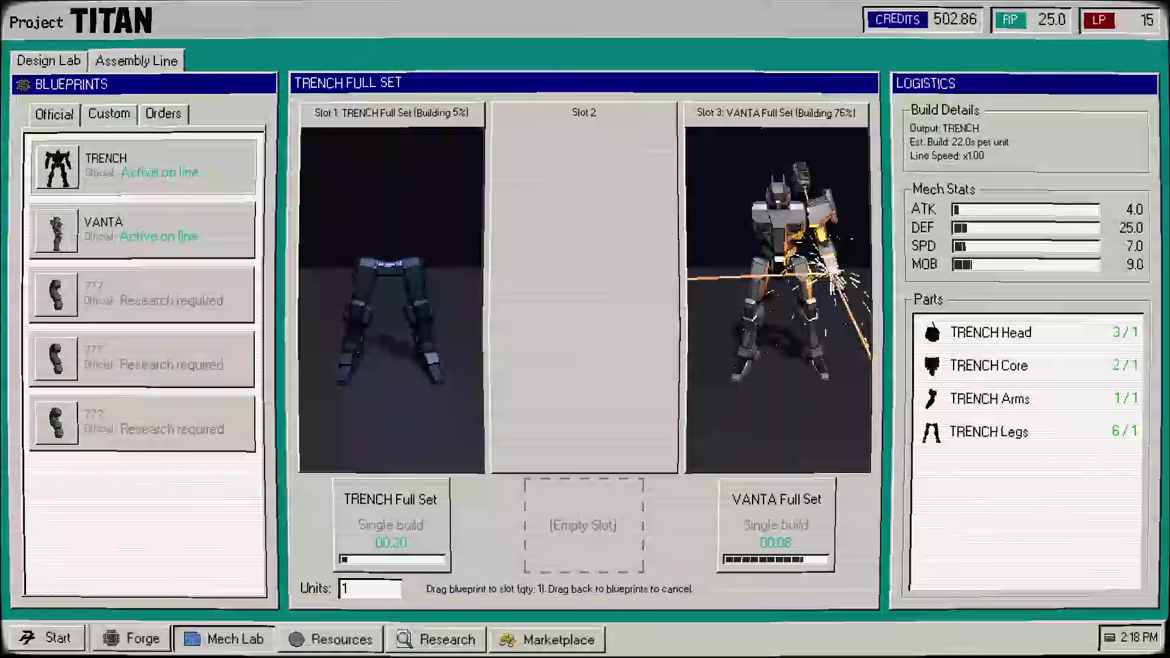Click the TRENCH Legs part icon
This screenshot has height=658, width=1170.
click(x=931, y=432)
